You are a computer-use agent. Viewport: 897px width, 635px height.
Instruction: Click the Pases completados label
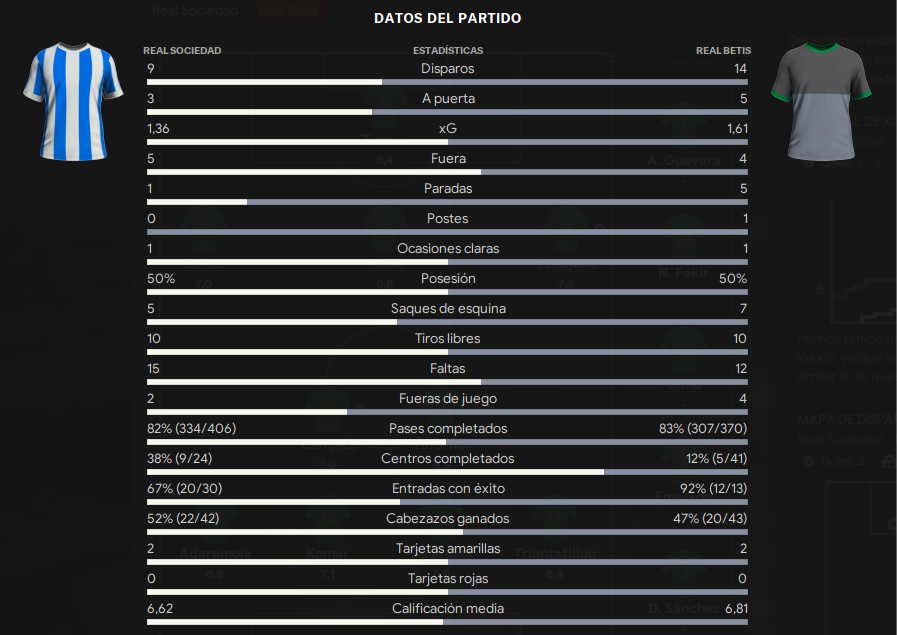[448, 428]
